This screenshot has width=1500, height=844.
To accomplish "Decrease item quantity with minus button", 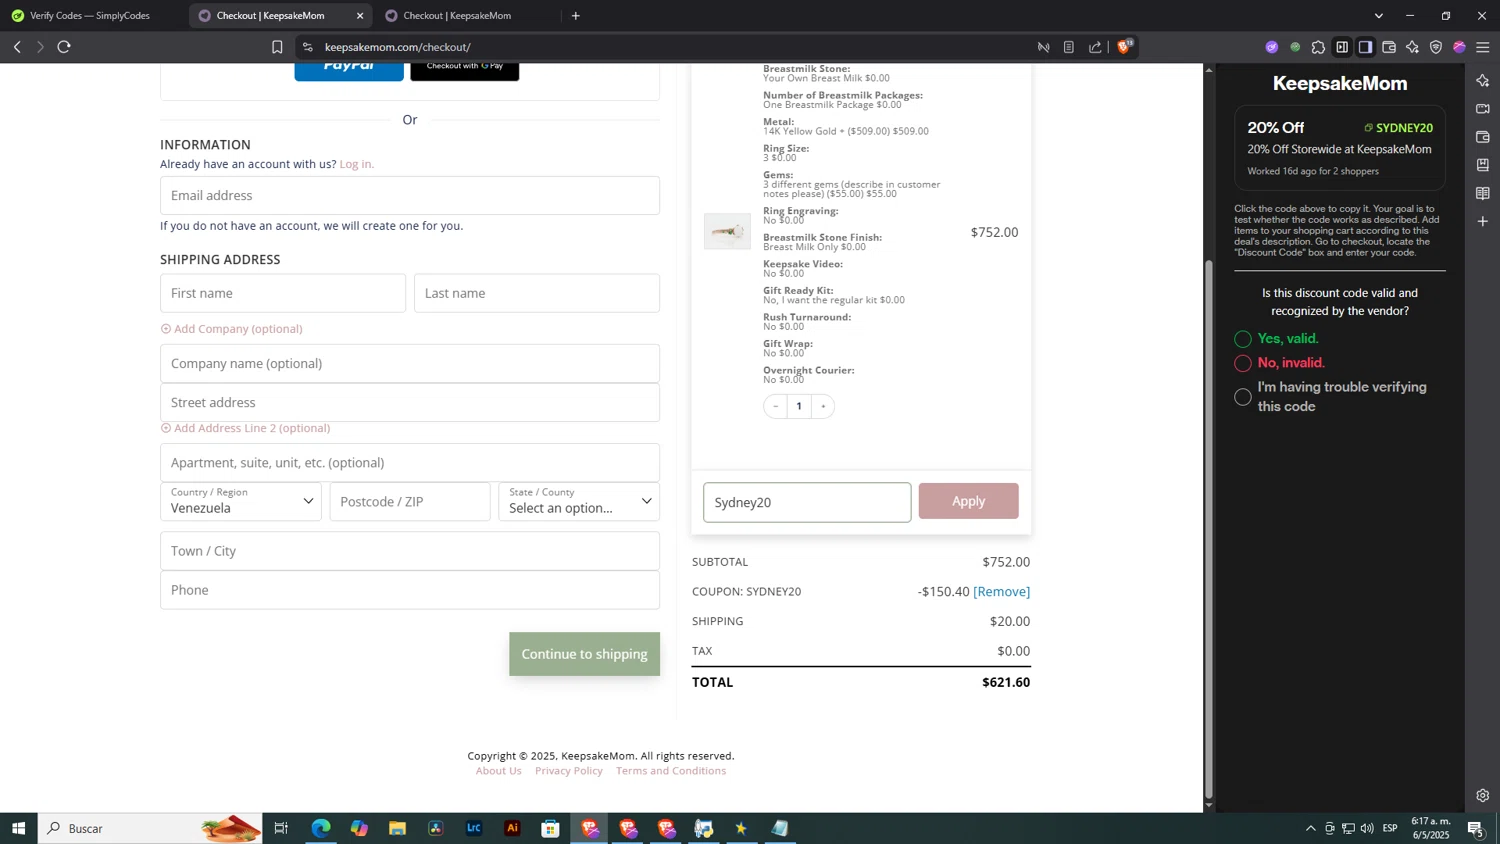I will click(775, 406).
